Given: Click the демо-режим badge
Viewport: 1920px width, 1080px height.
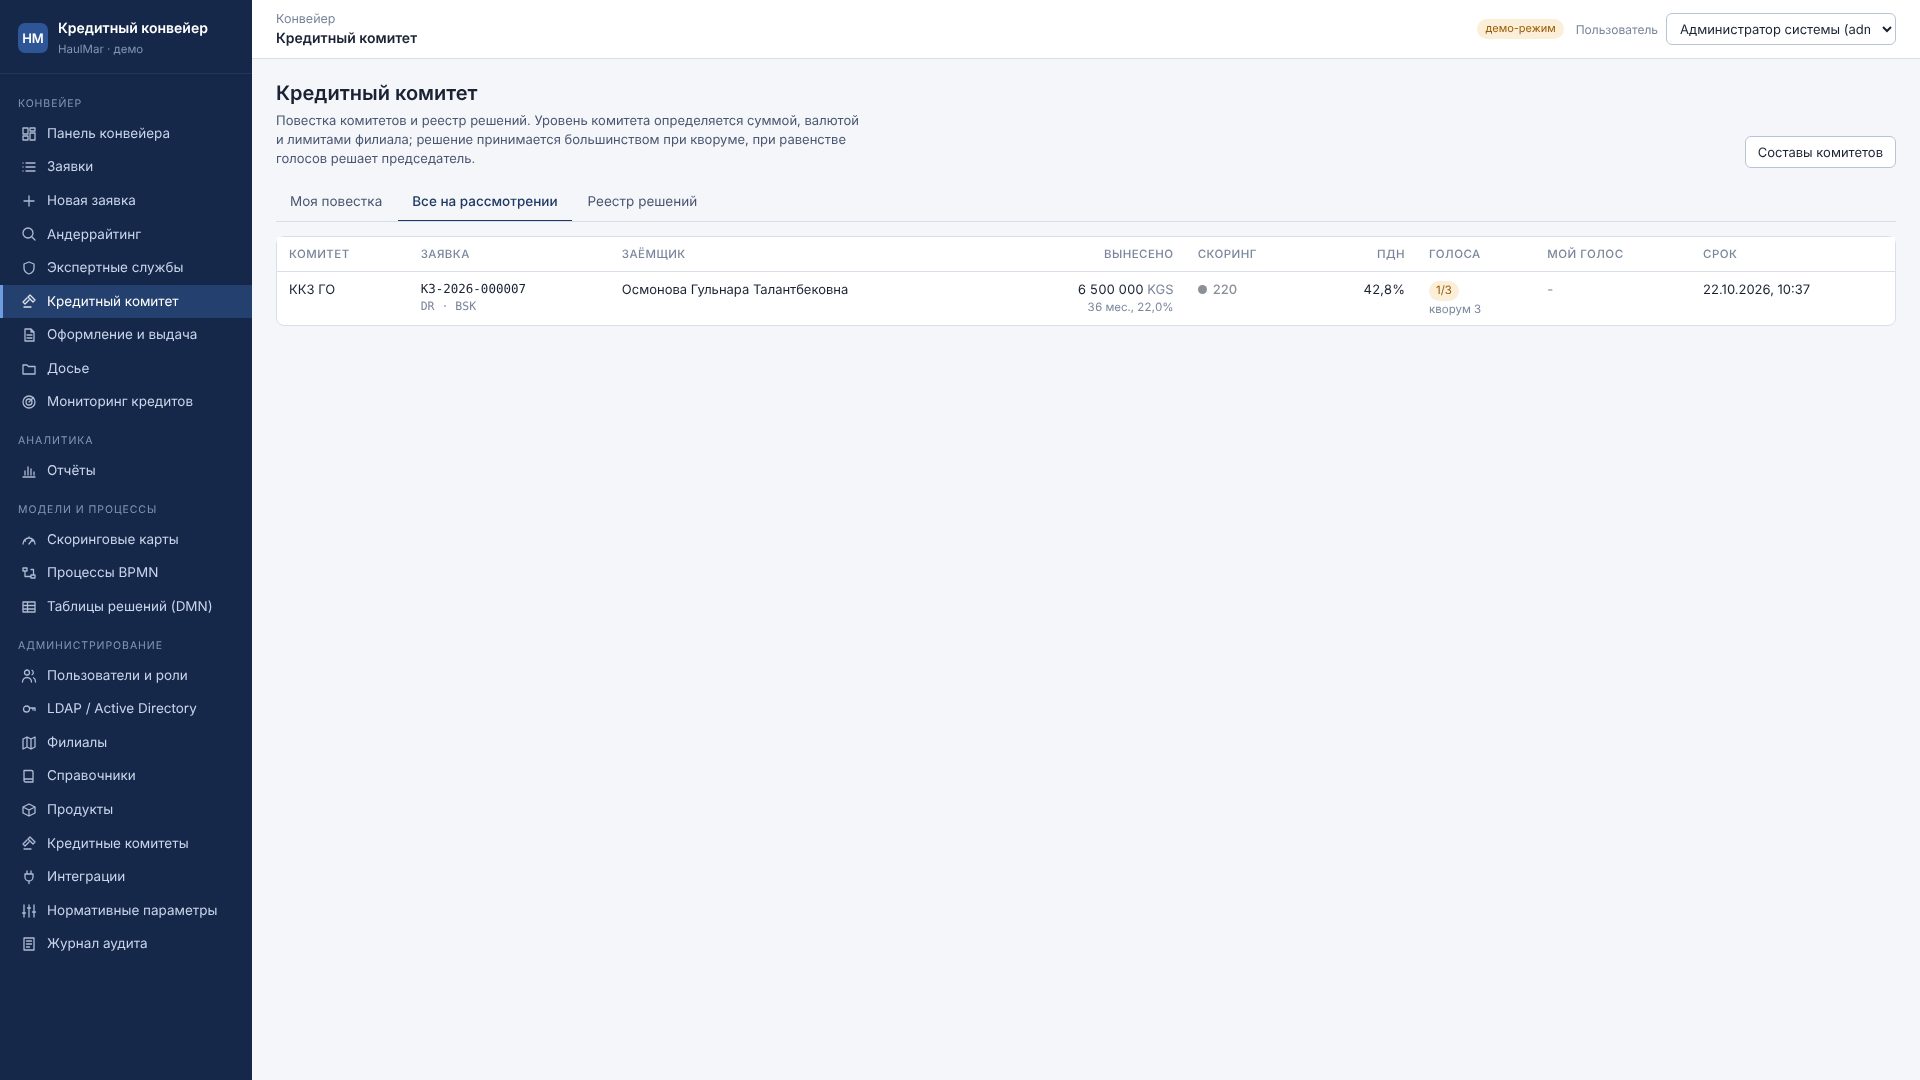Looking at the screenshot, I should pos(1520,29).
